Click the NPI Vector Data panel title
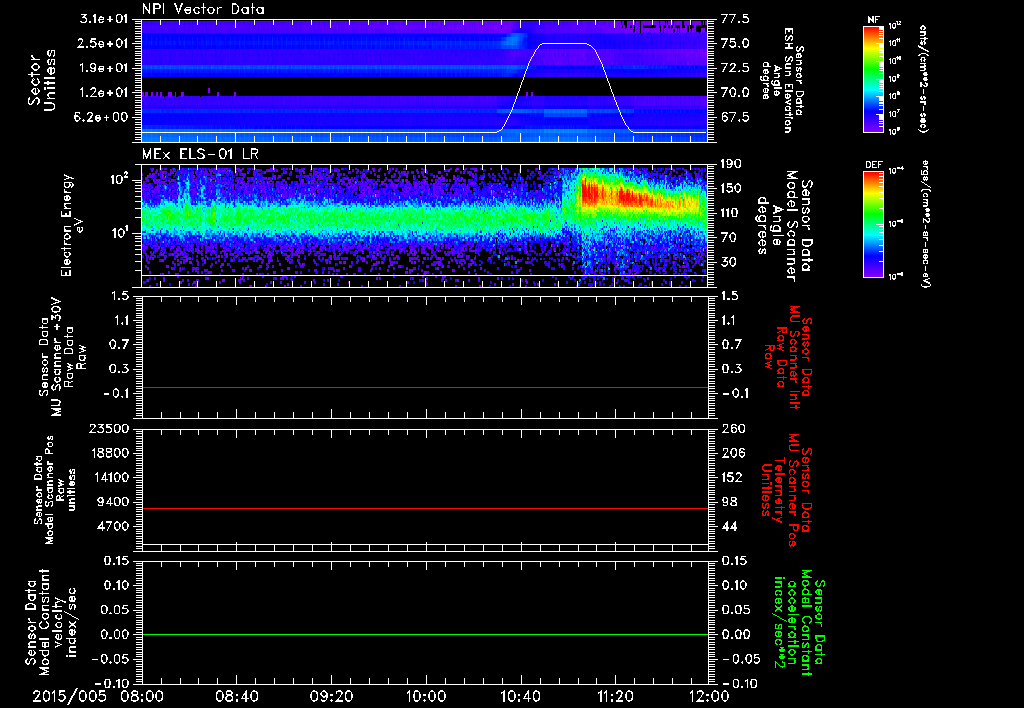1024x708 pixels. point(203,9)
